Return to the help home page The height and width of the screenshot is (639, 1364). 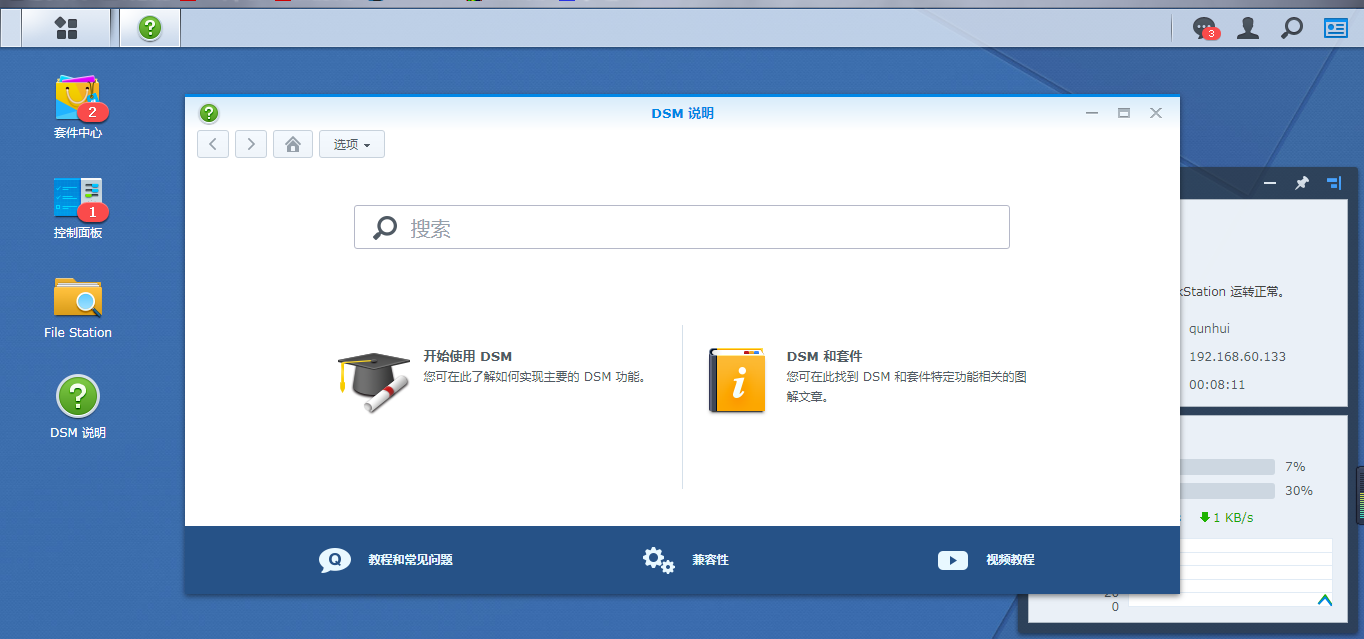click(293, 144)
